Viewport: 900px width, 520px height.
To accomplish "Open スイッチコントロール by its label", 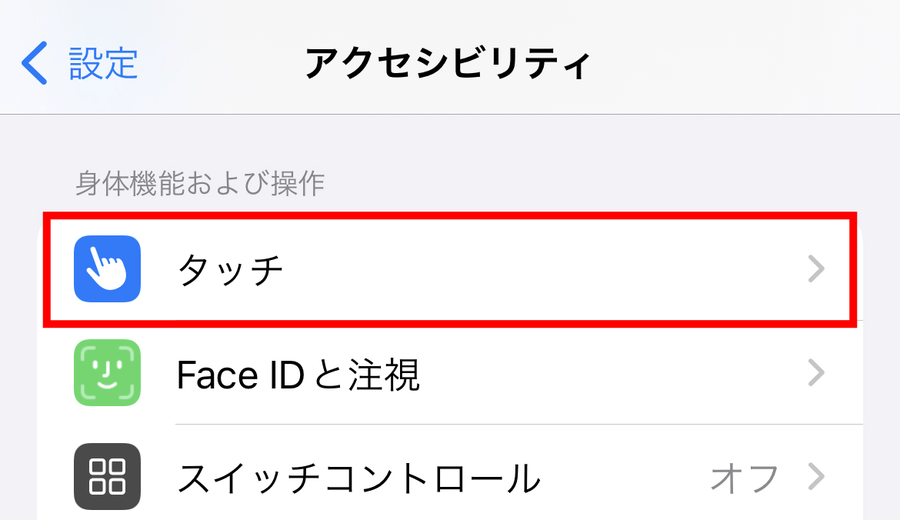I will point(358,478).
